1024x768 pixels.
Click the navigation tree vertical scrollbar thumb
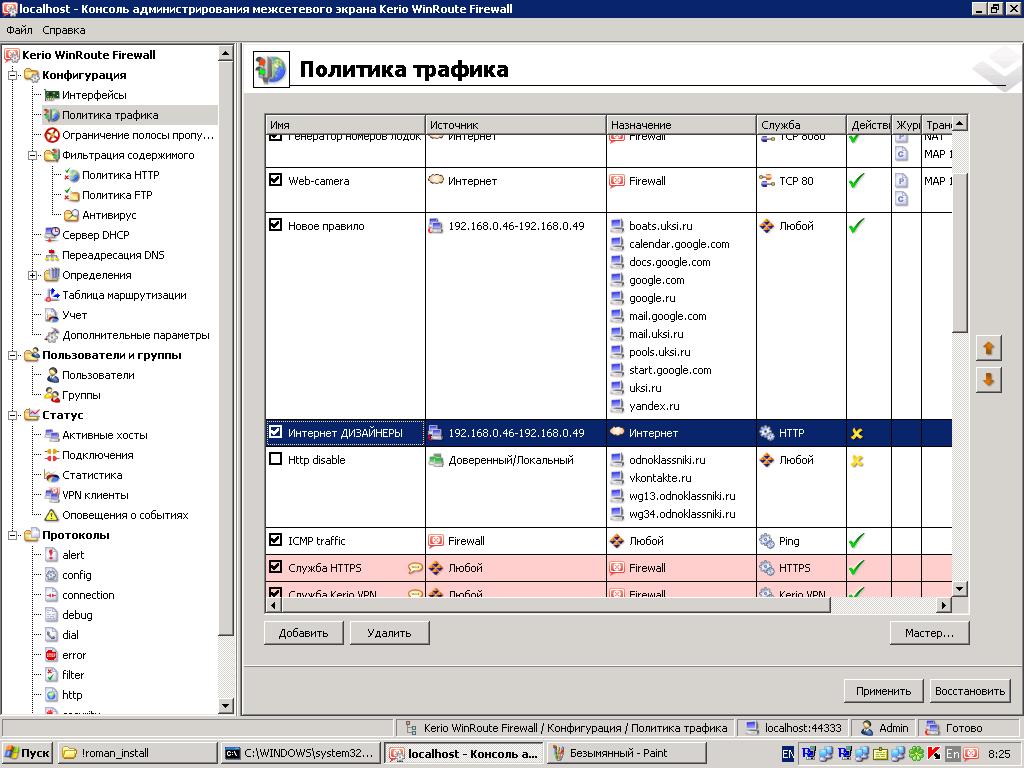click(225, 348)
